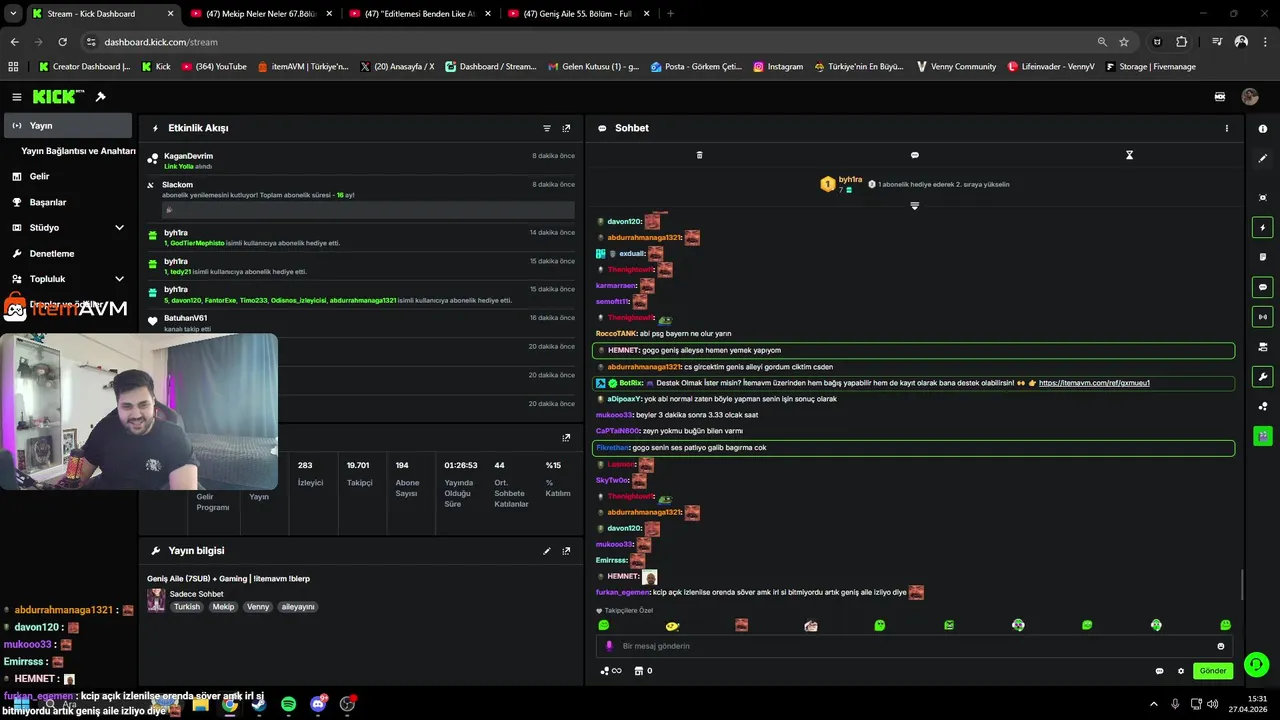The image size is (1280, 720).
Task: Bookmark this page with the star icon
Action: click(x=1124, y=42)
